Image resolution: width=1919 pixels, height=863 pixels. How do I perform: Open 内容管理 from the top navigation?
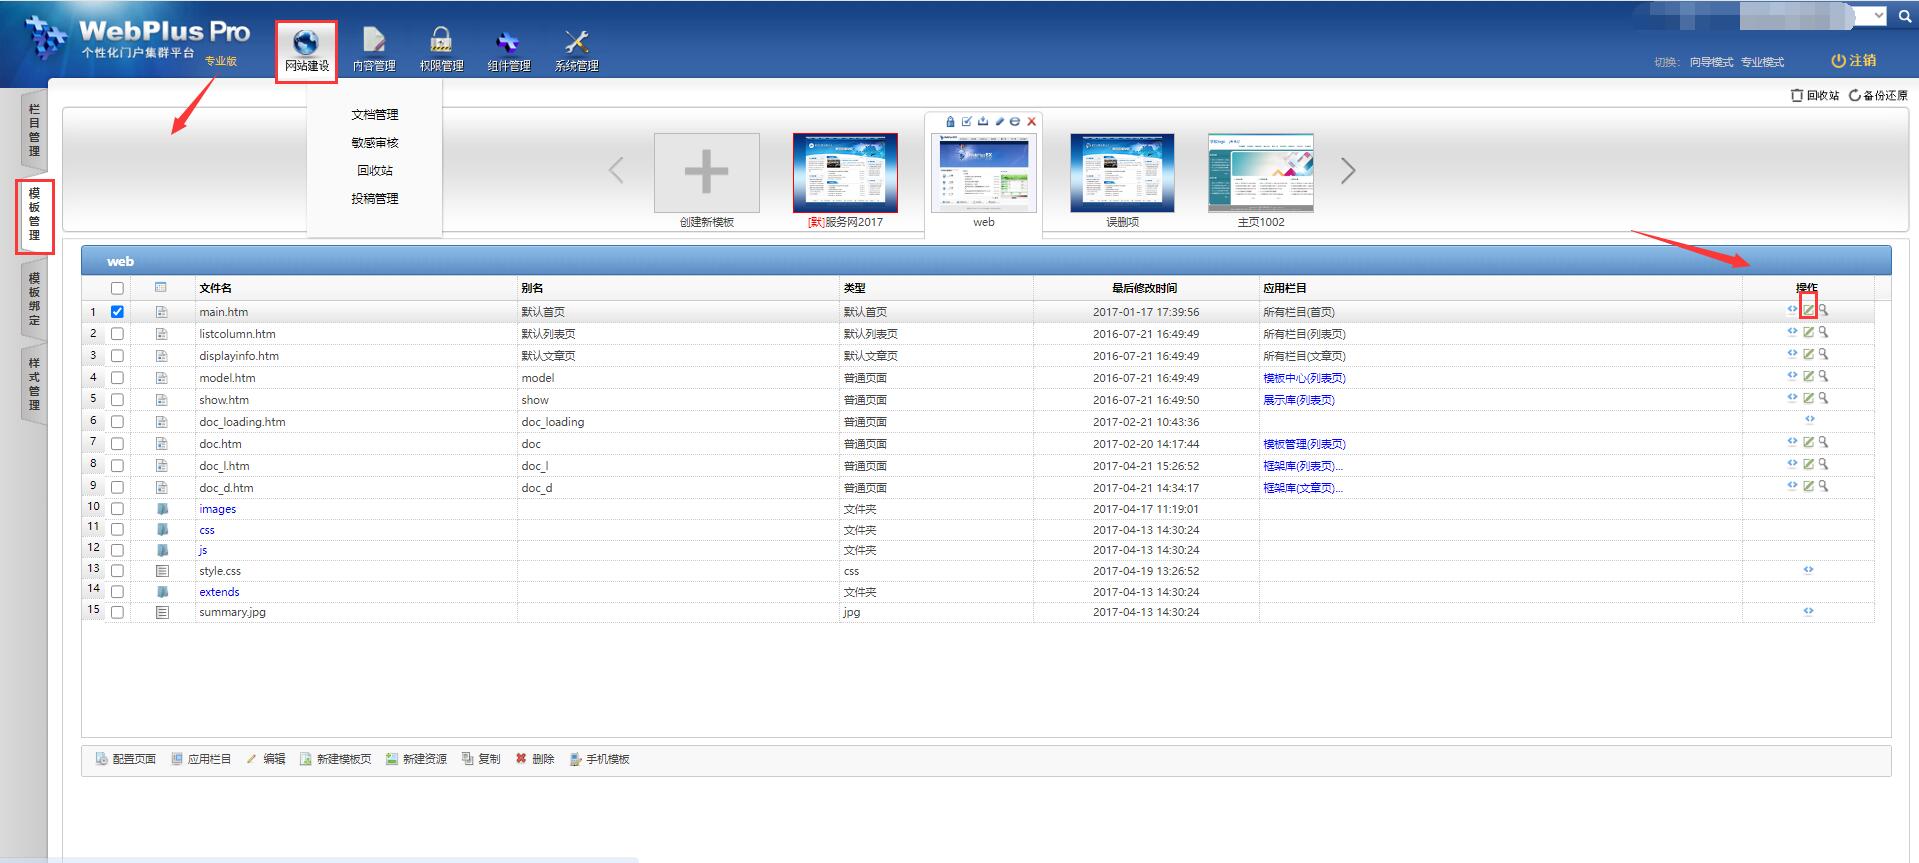374,50
